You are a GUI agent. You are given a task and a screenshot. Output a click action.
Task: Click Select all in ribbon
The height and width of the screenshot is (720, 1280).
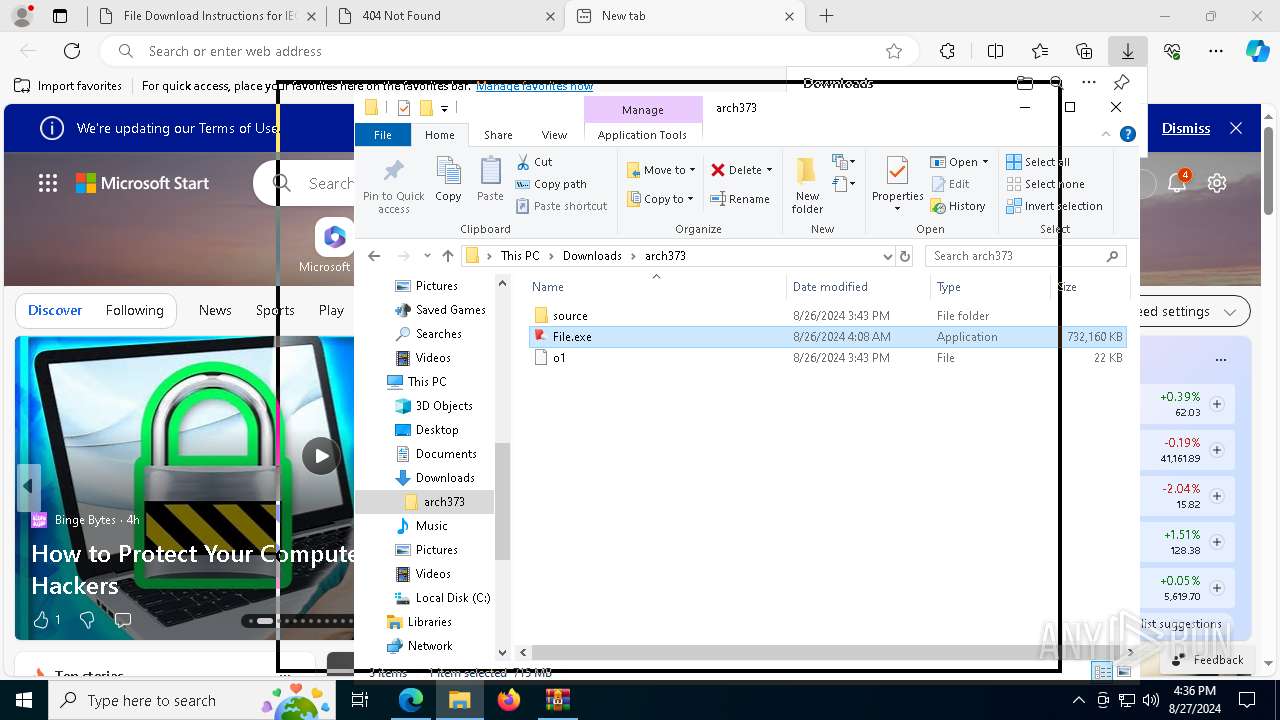(x=1038, y=162)
